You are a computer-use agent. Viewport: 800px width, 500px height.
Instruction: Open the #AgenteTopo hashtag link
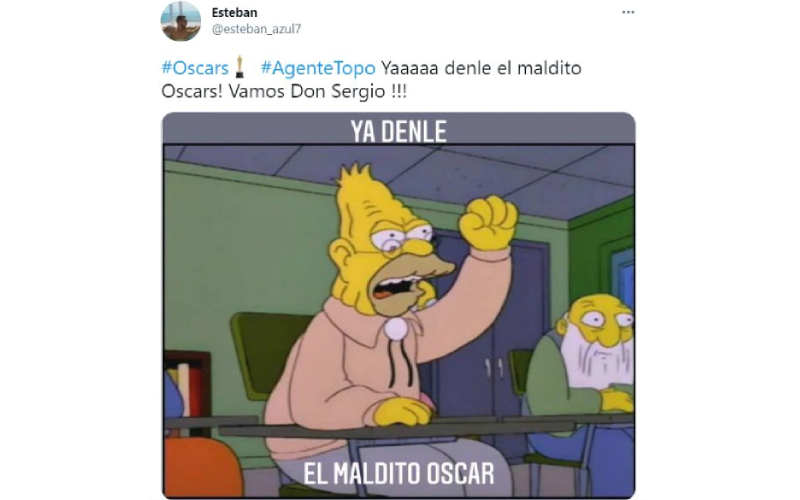pyautogui.click(x=318, y=68)
